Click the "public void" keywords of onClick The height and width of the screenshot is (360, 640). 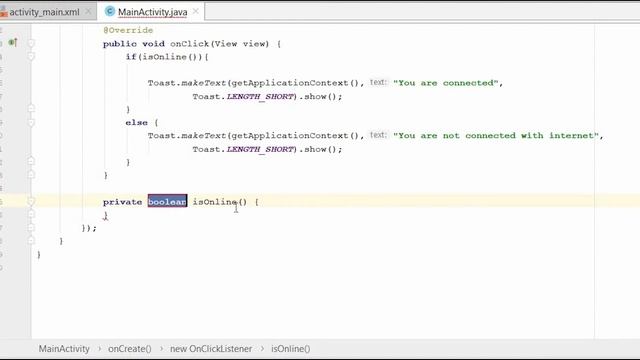coord(134,44)
